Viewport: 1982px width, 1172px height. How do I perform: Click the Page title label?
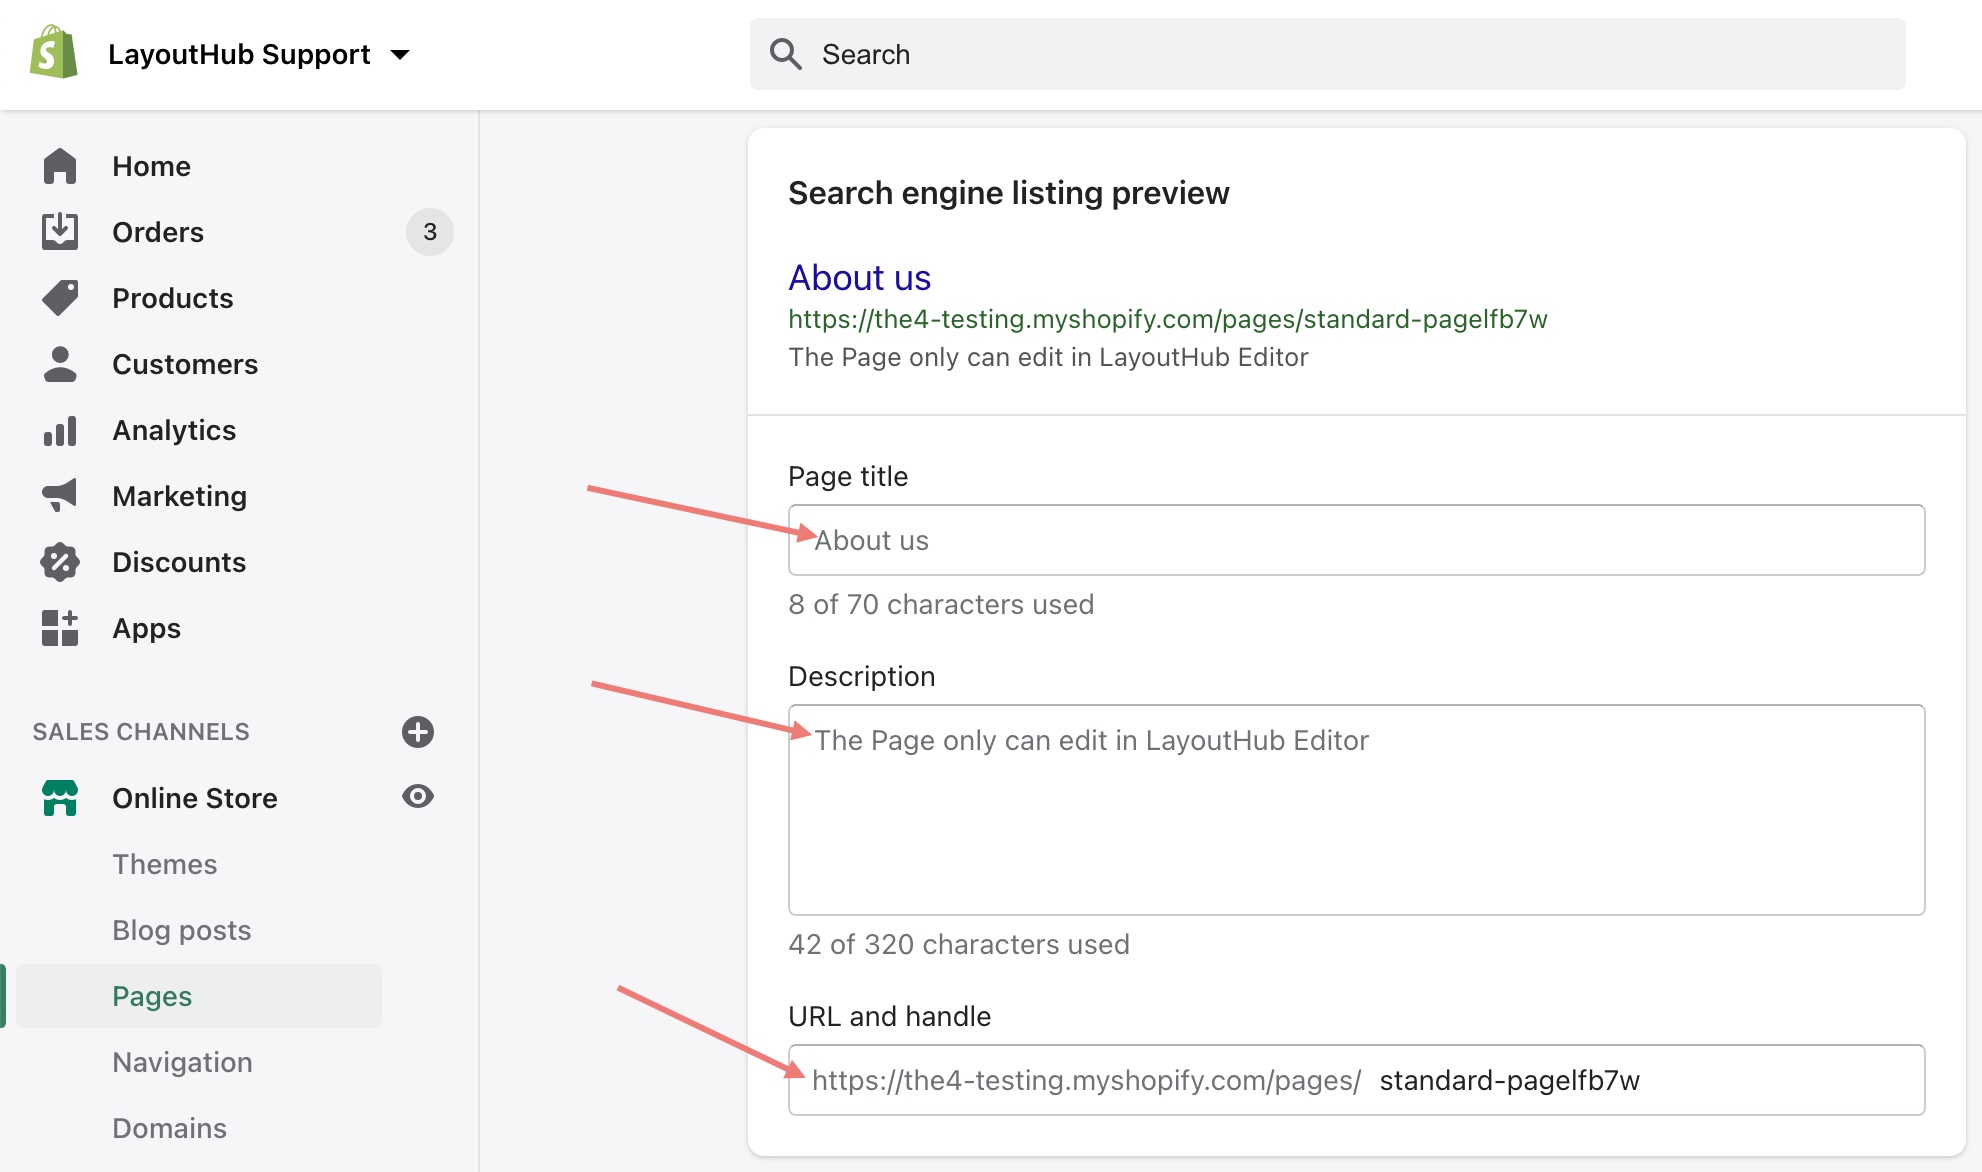click(x=848, y=476)
